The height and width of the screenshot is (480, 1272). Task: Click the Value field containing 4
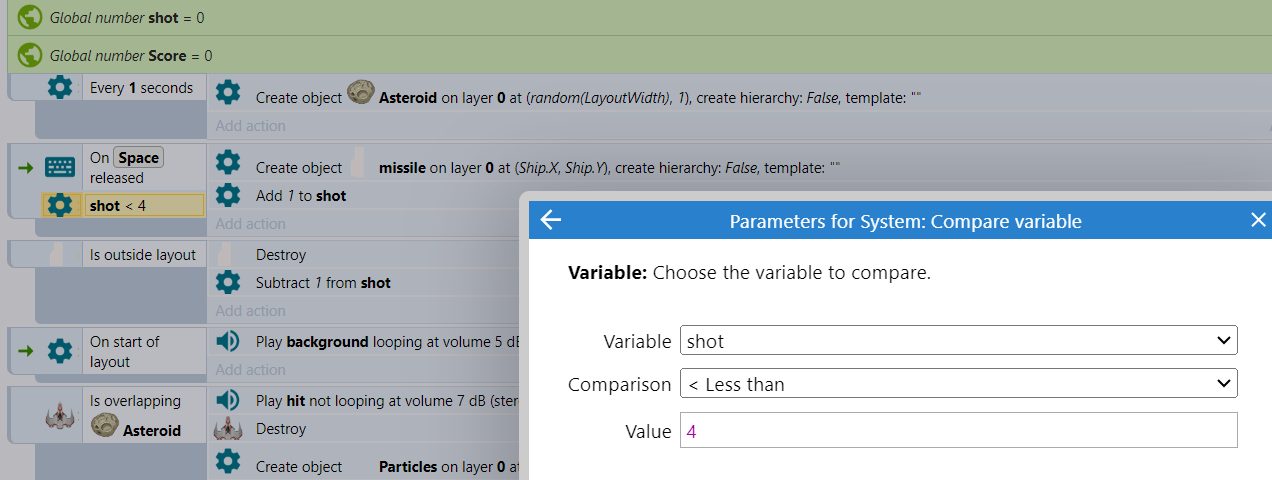958,431
